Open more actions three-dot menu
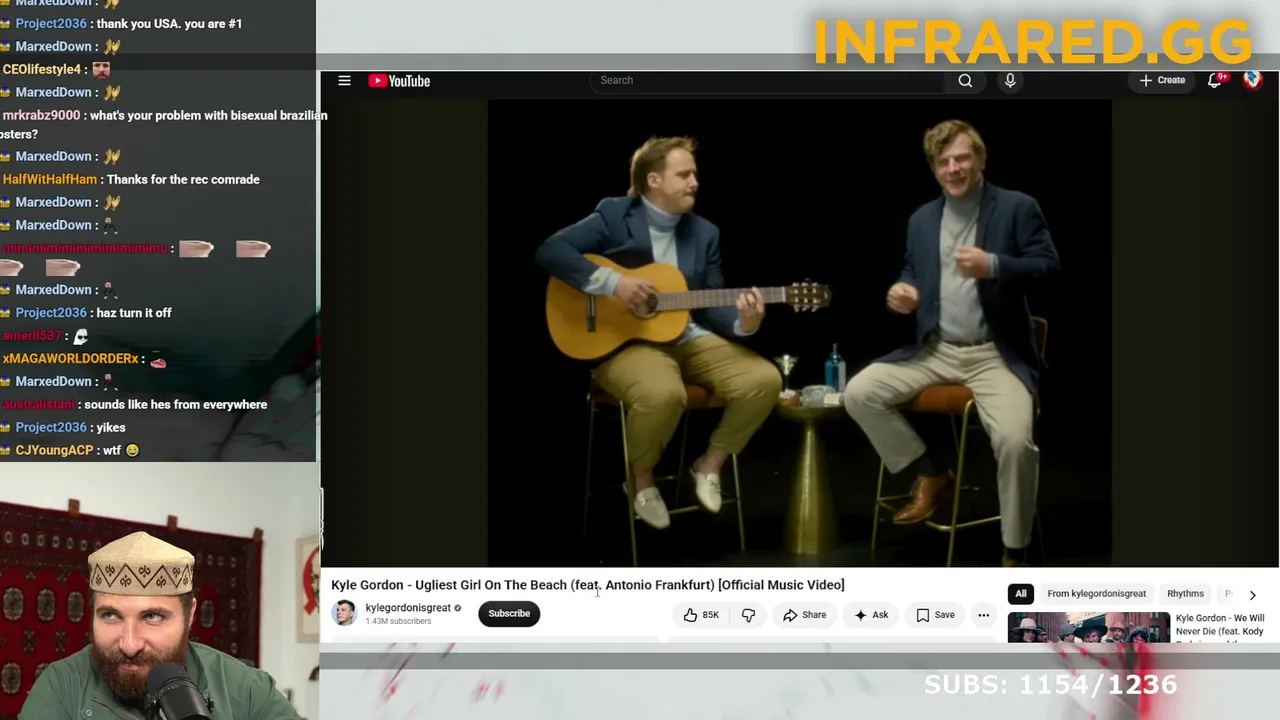Image resolution: width=1280 pixels, height=720 pixels. tap(984, 615)
